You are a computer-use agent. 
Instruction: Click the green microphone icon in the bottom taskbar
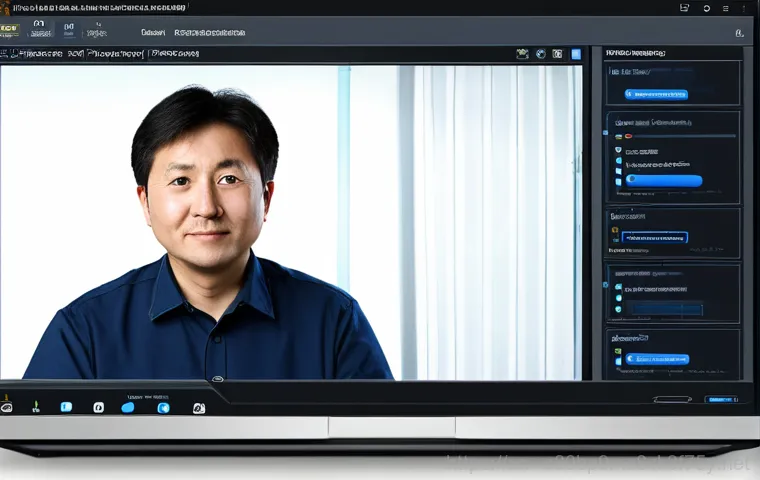click(36, 408)
